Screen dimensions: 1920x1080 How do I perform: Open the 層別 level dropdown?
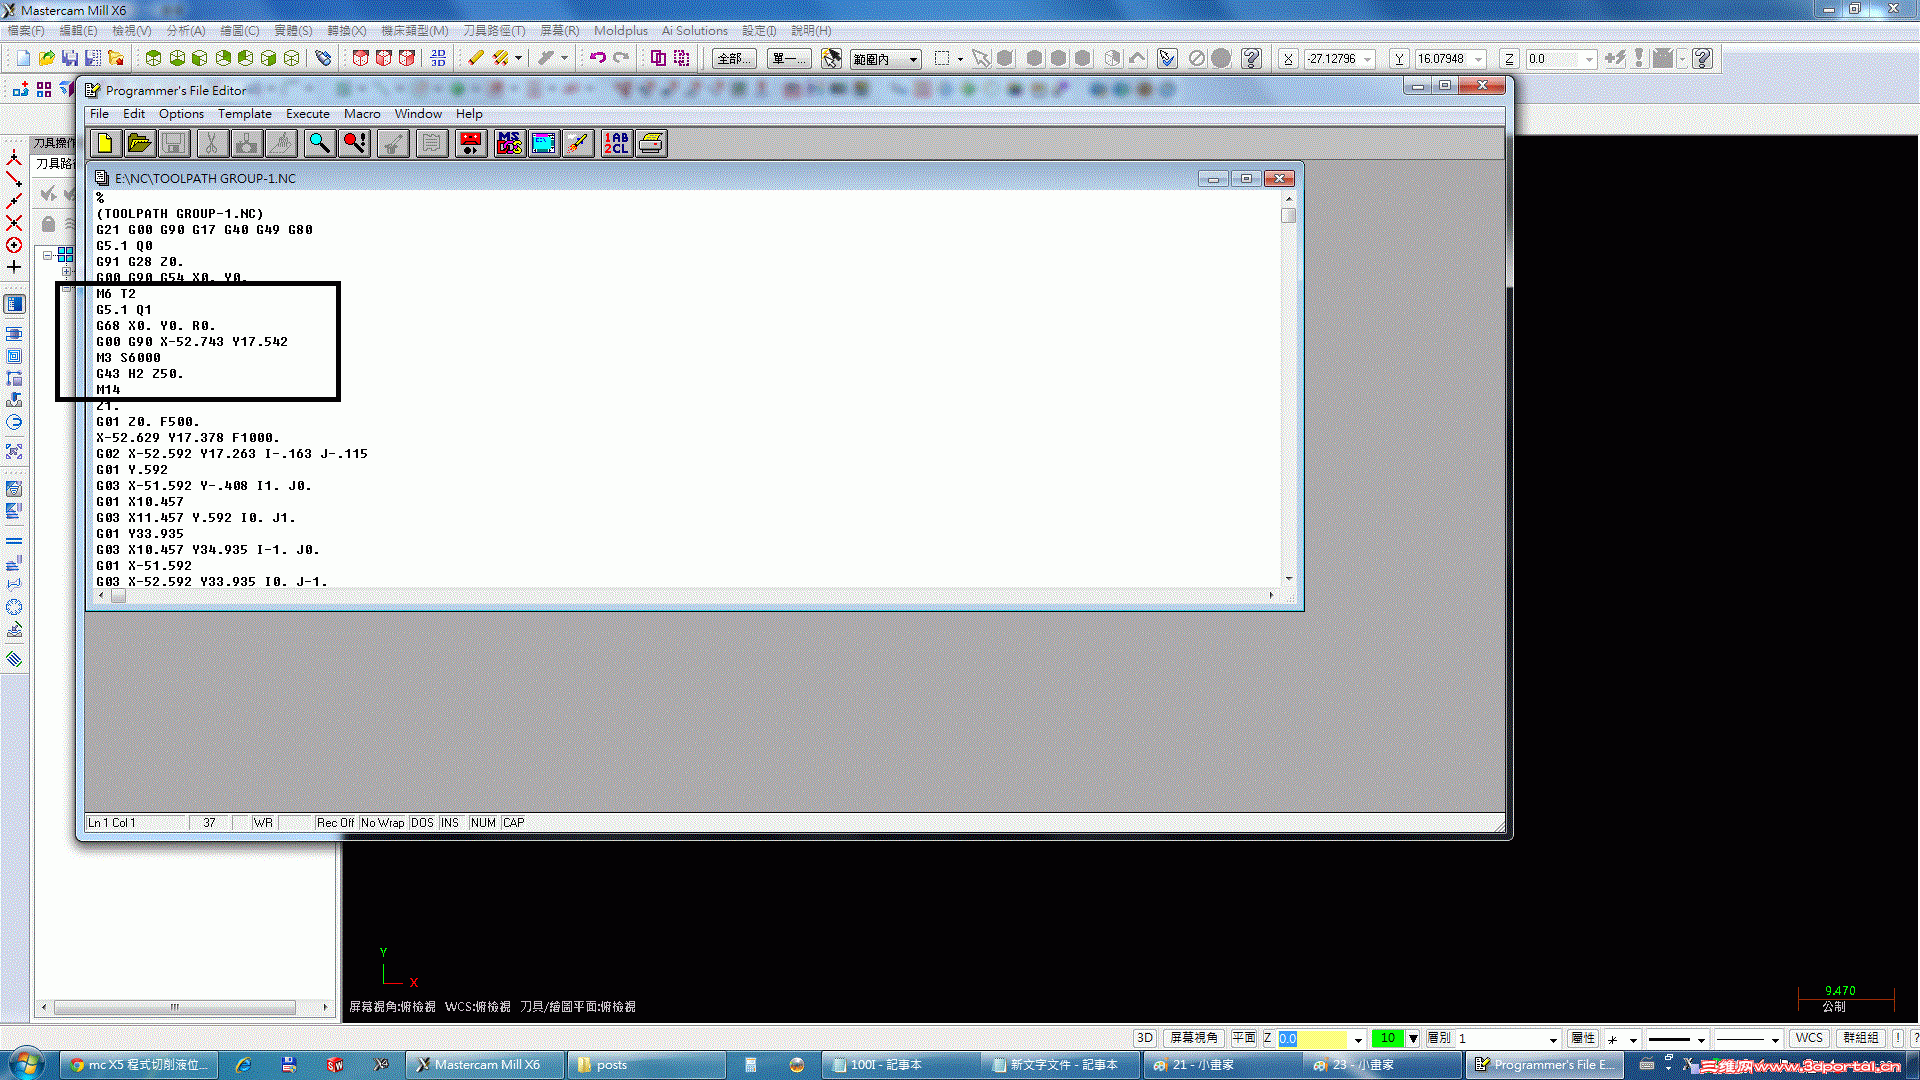click(x=1552, y=1039)
